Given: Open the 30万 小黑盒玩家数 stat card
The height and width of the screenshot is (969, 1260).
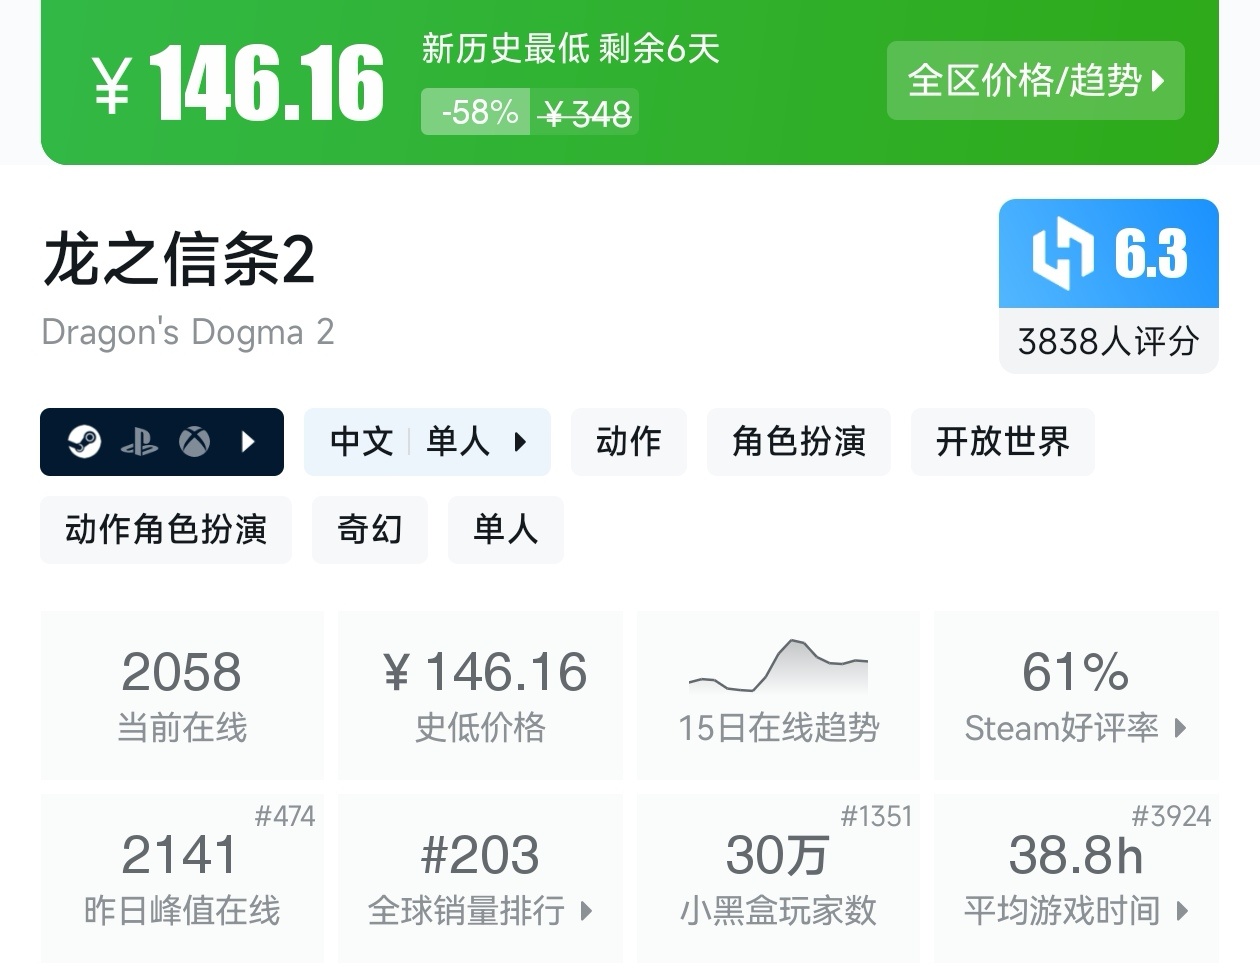Looking at the screenshot, I should click(778, 878).
